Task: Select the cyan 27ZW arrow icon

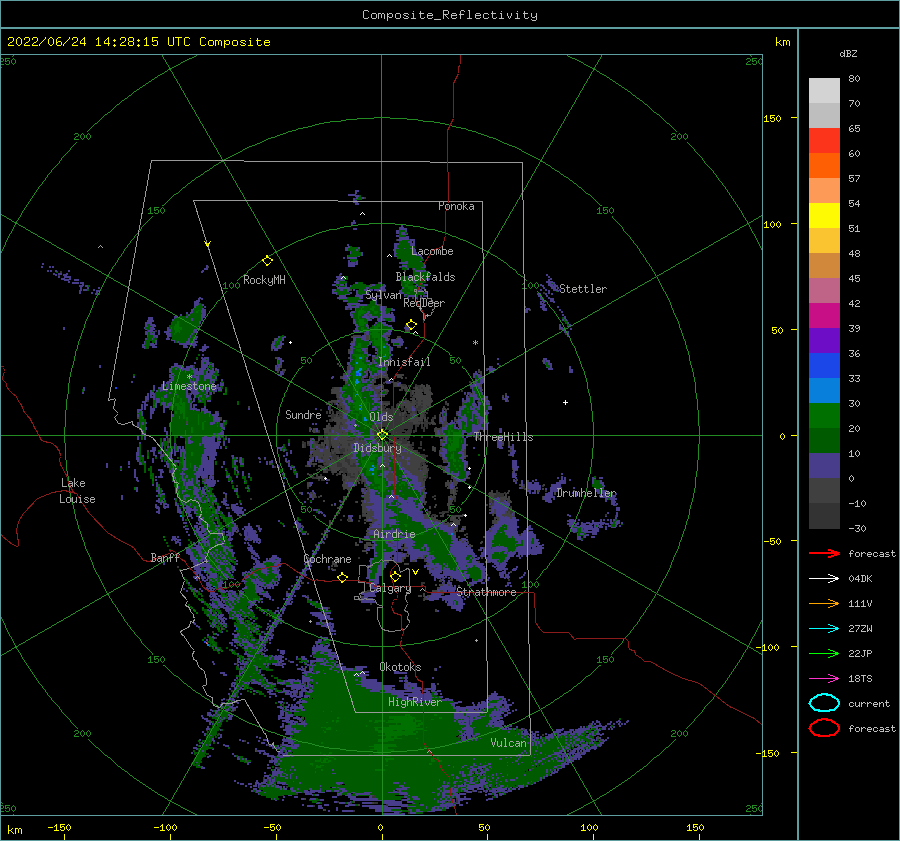Action: (x=824, y=629)
